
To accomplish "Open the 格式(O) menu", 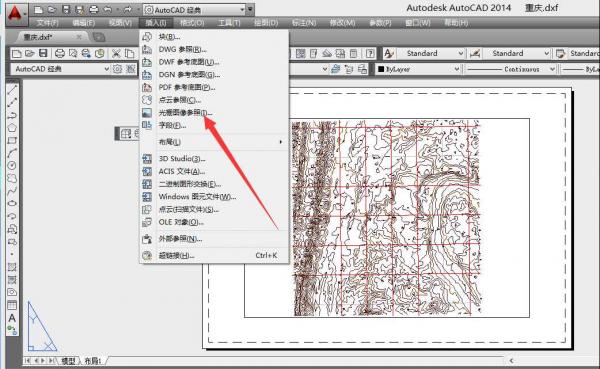I will pyautogui.click(x=192, y=23).
